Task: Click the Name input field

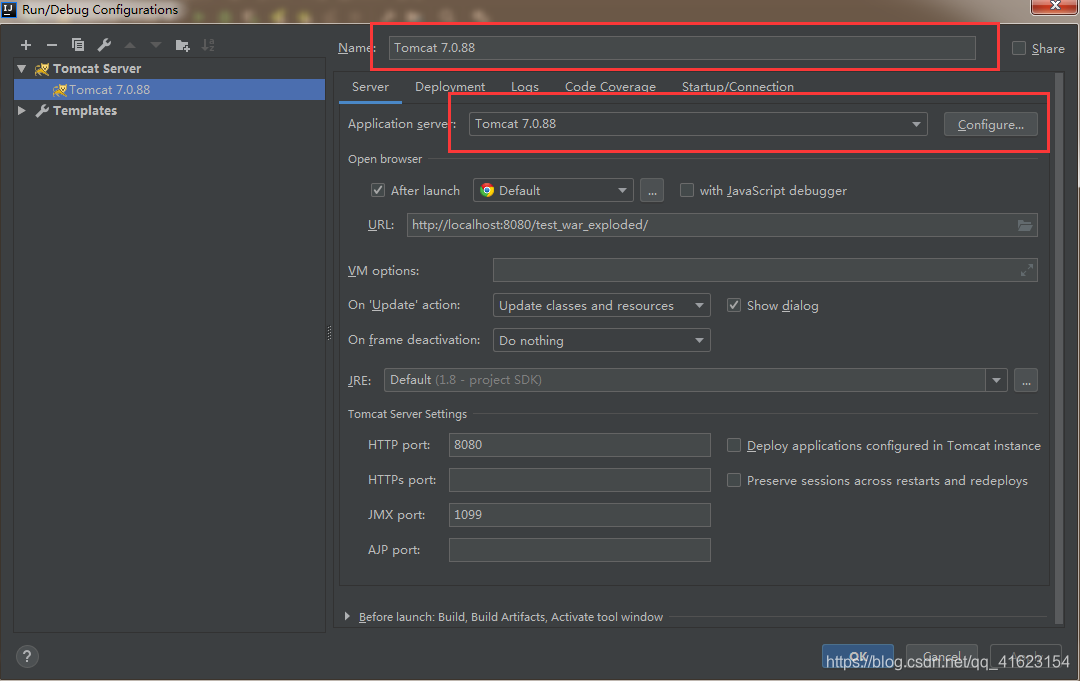Action: coord(682,48)
